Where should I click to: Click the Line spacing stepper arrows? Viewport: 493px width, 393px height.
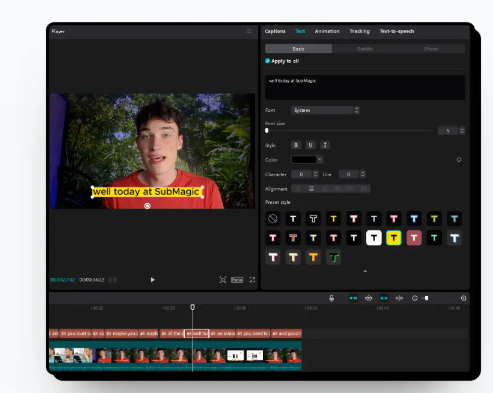[363, 174]
